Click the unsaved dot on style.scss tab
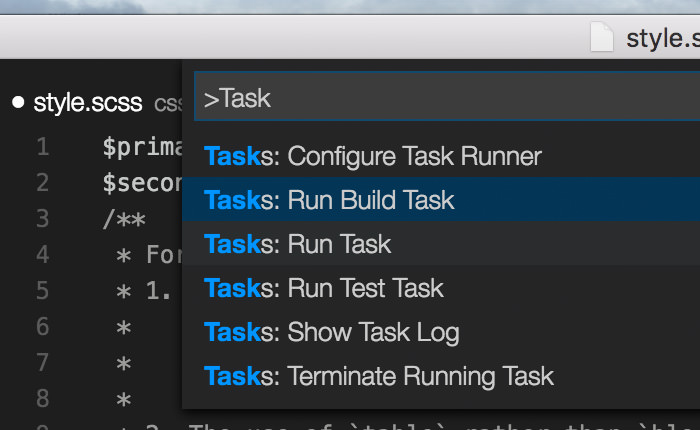Image resolution: width=700 pixels, height=430 pixels. [18, 102]
